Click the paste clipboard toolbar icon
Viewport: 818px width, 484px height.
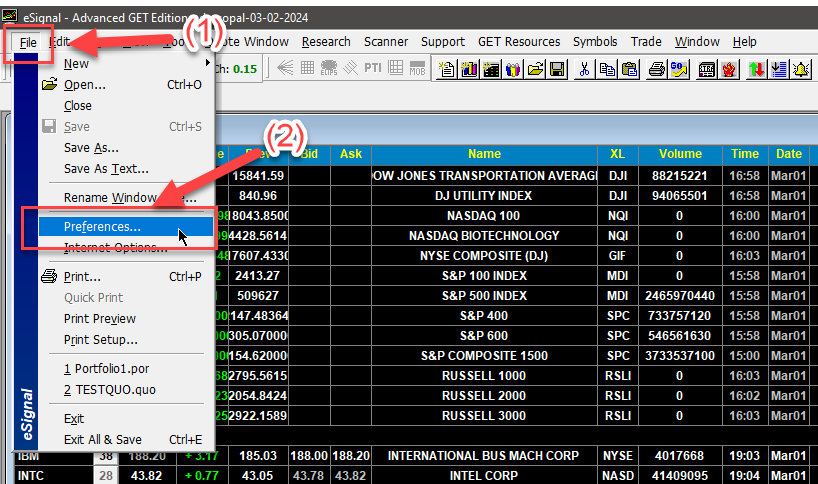630,69
